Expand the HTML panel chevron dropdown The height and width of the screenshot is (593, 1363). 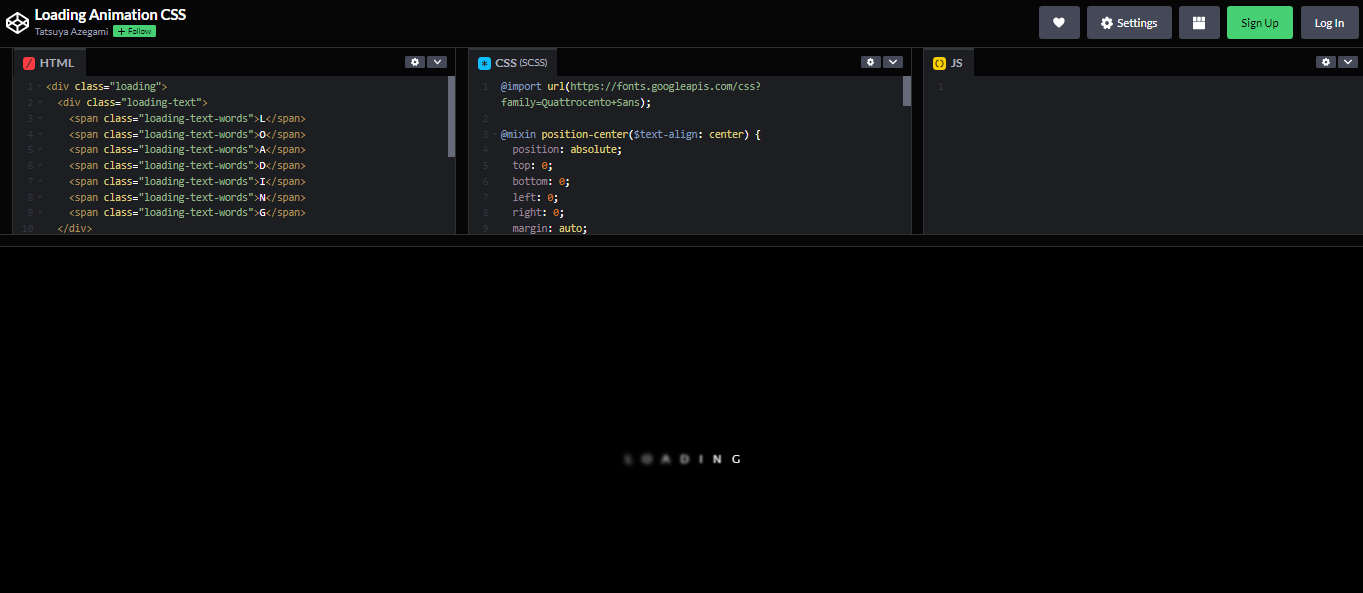coord(437,62)
